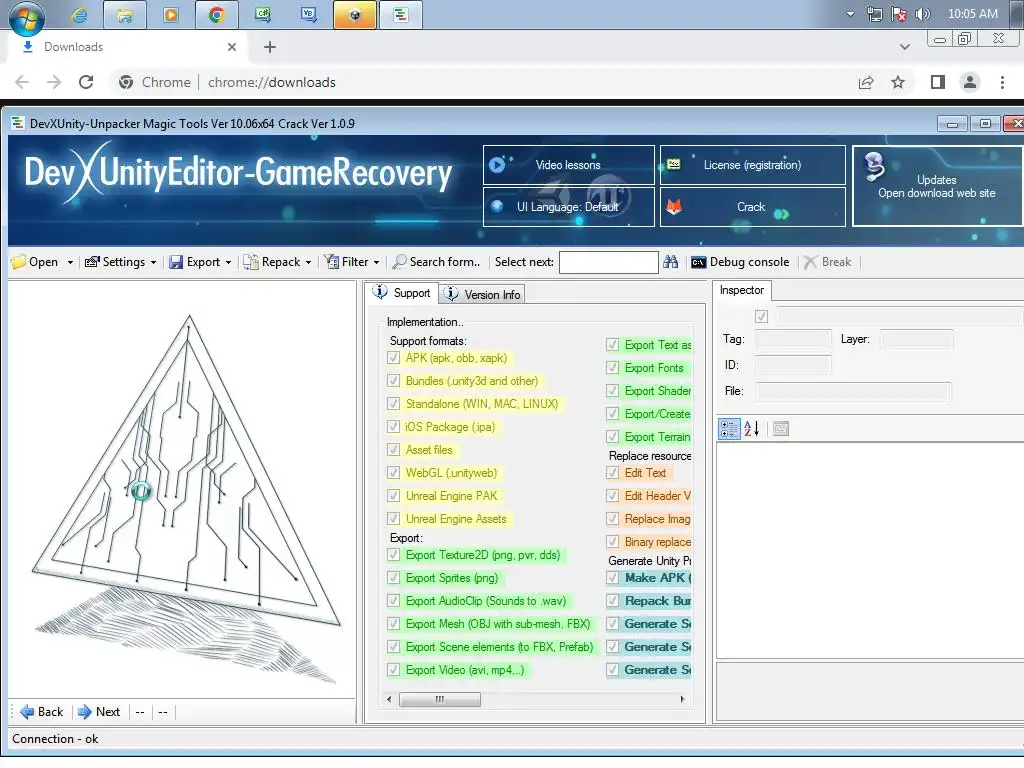
Task: Click Support panel scroll right arrow
Action: (682, 699)
